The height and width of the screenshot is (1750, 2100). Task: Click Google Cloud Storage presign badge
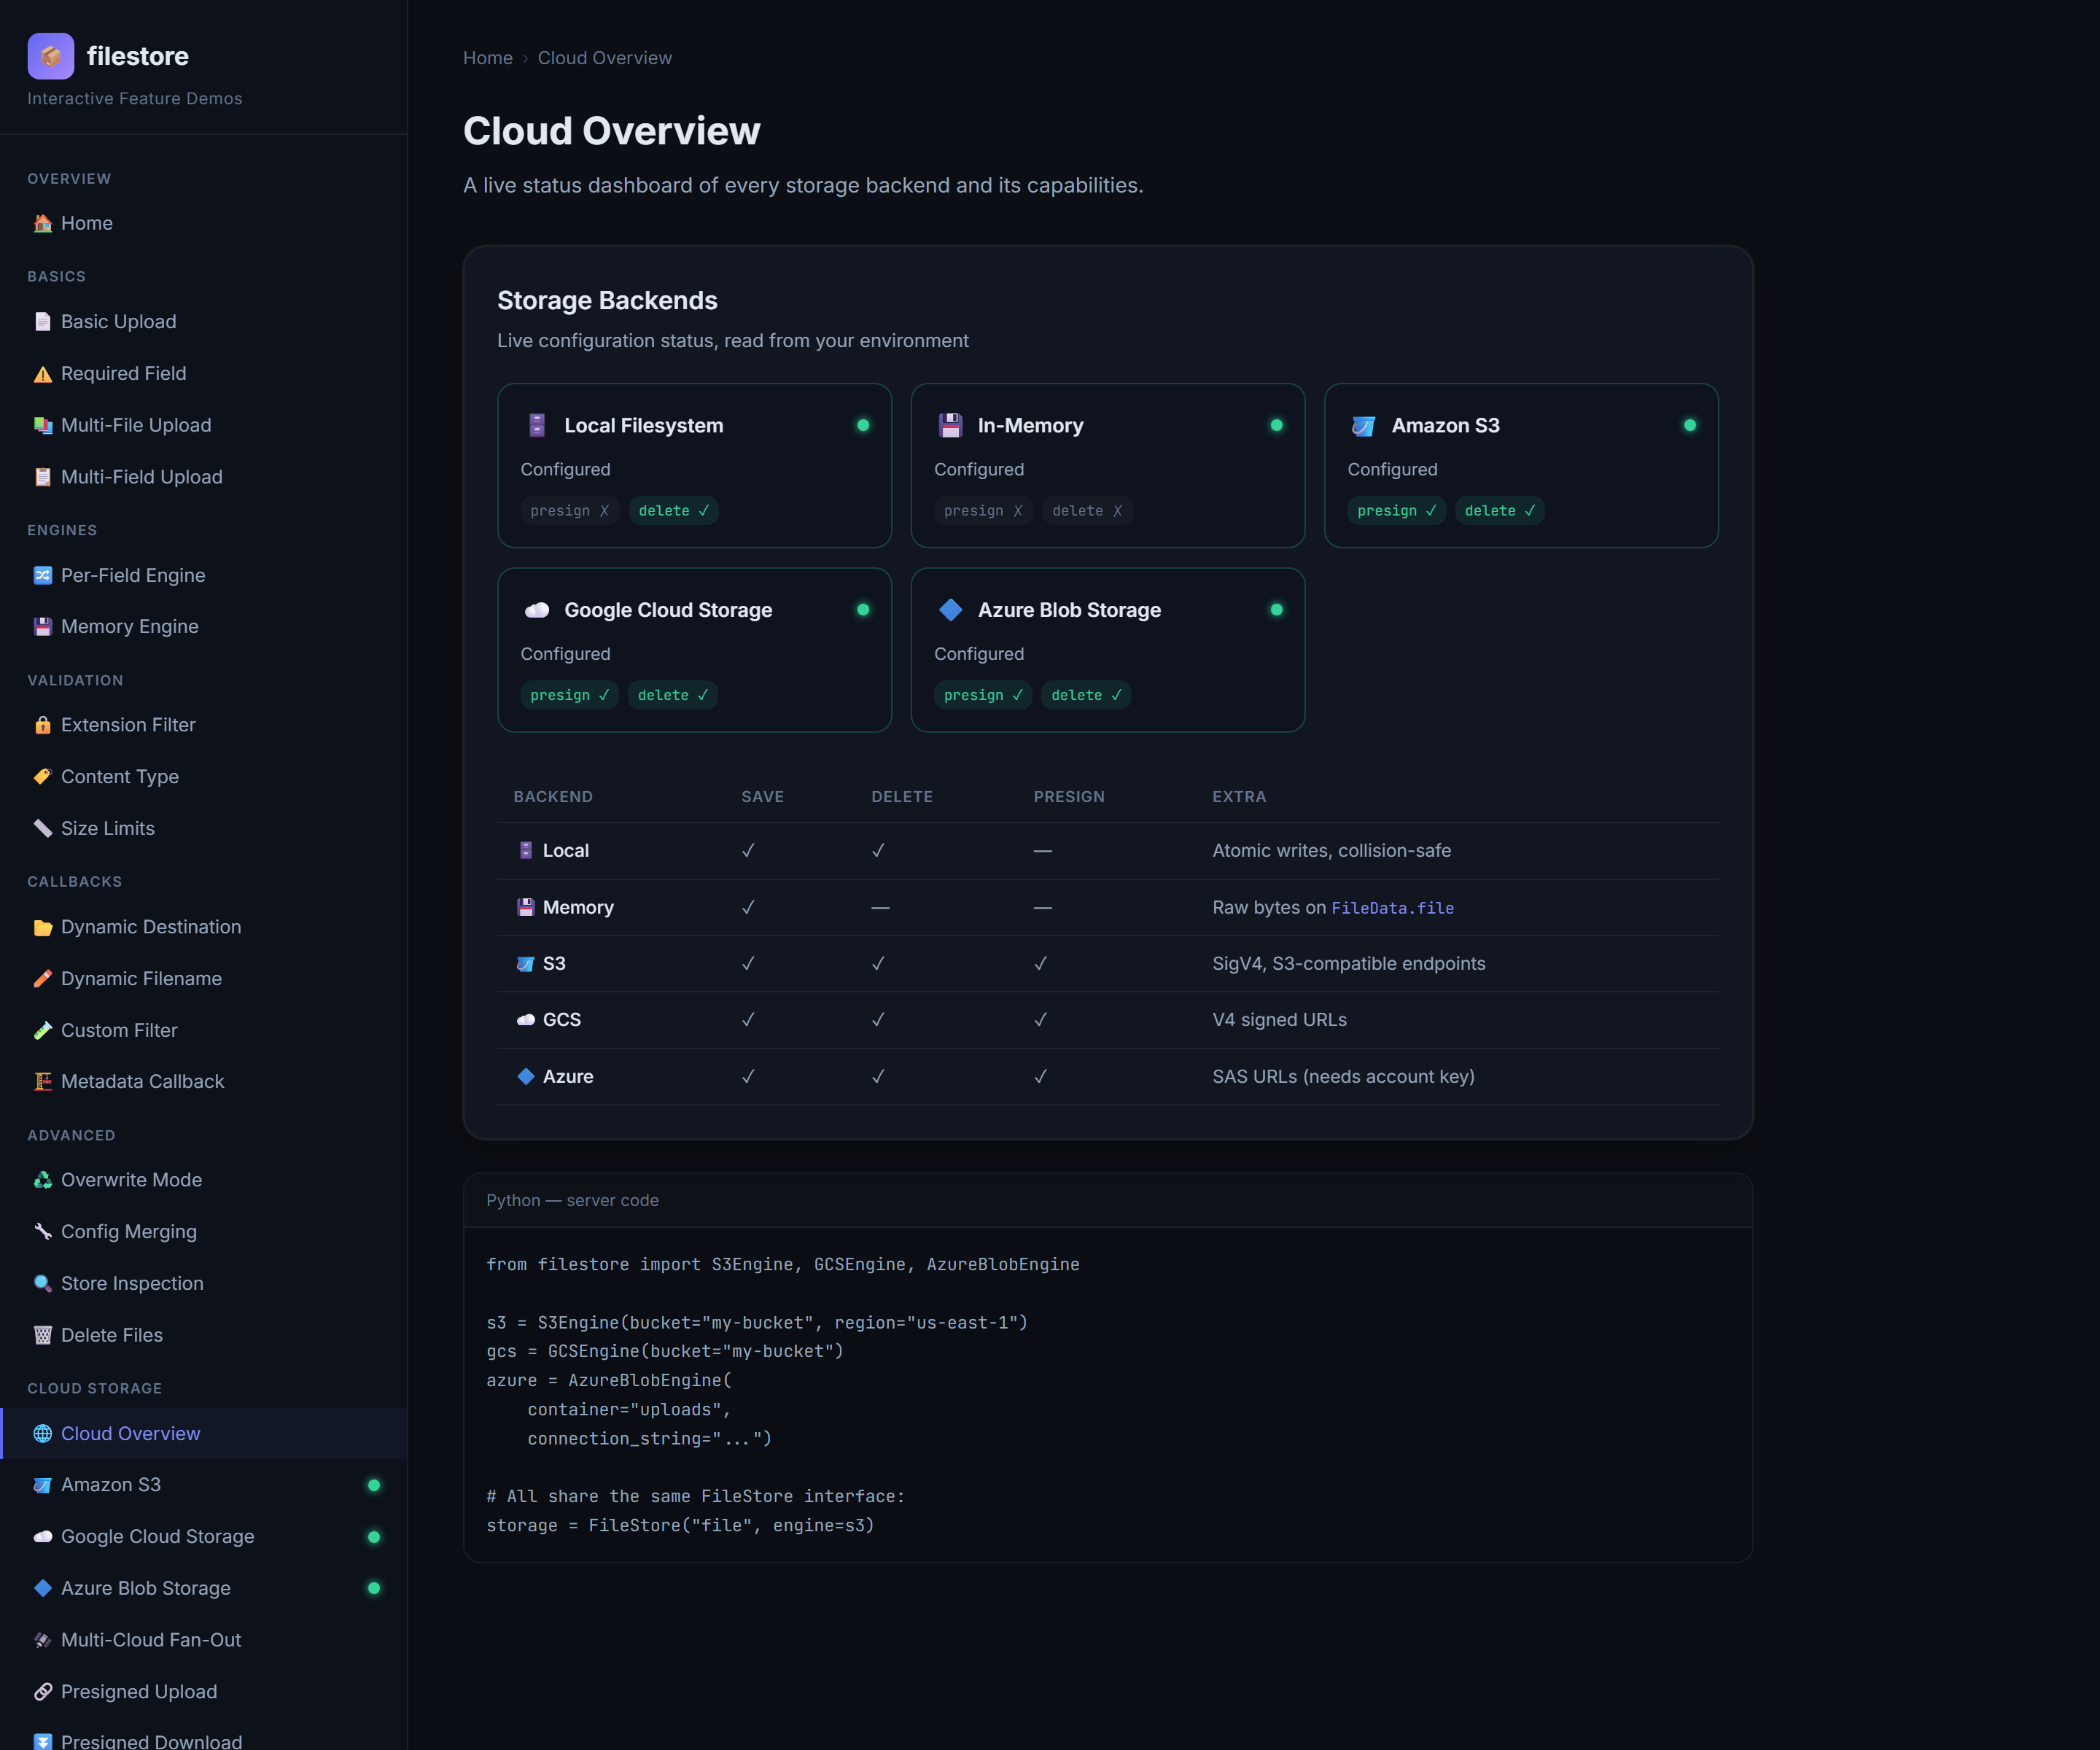[x=570, y=695]
